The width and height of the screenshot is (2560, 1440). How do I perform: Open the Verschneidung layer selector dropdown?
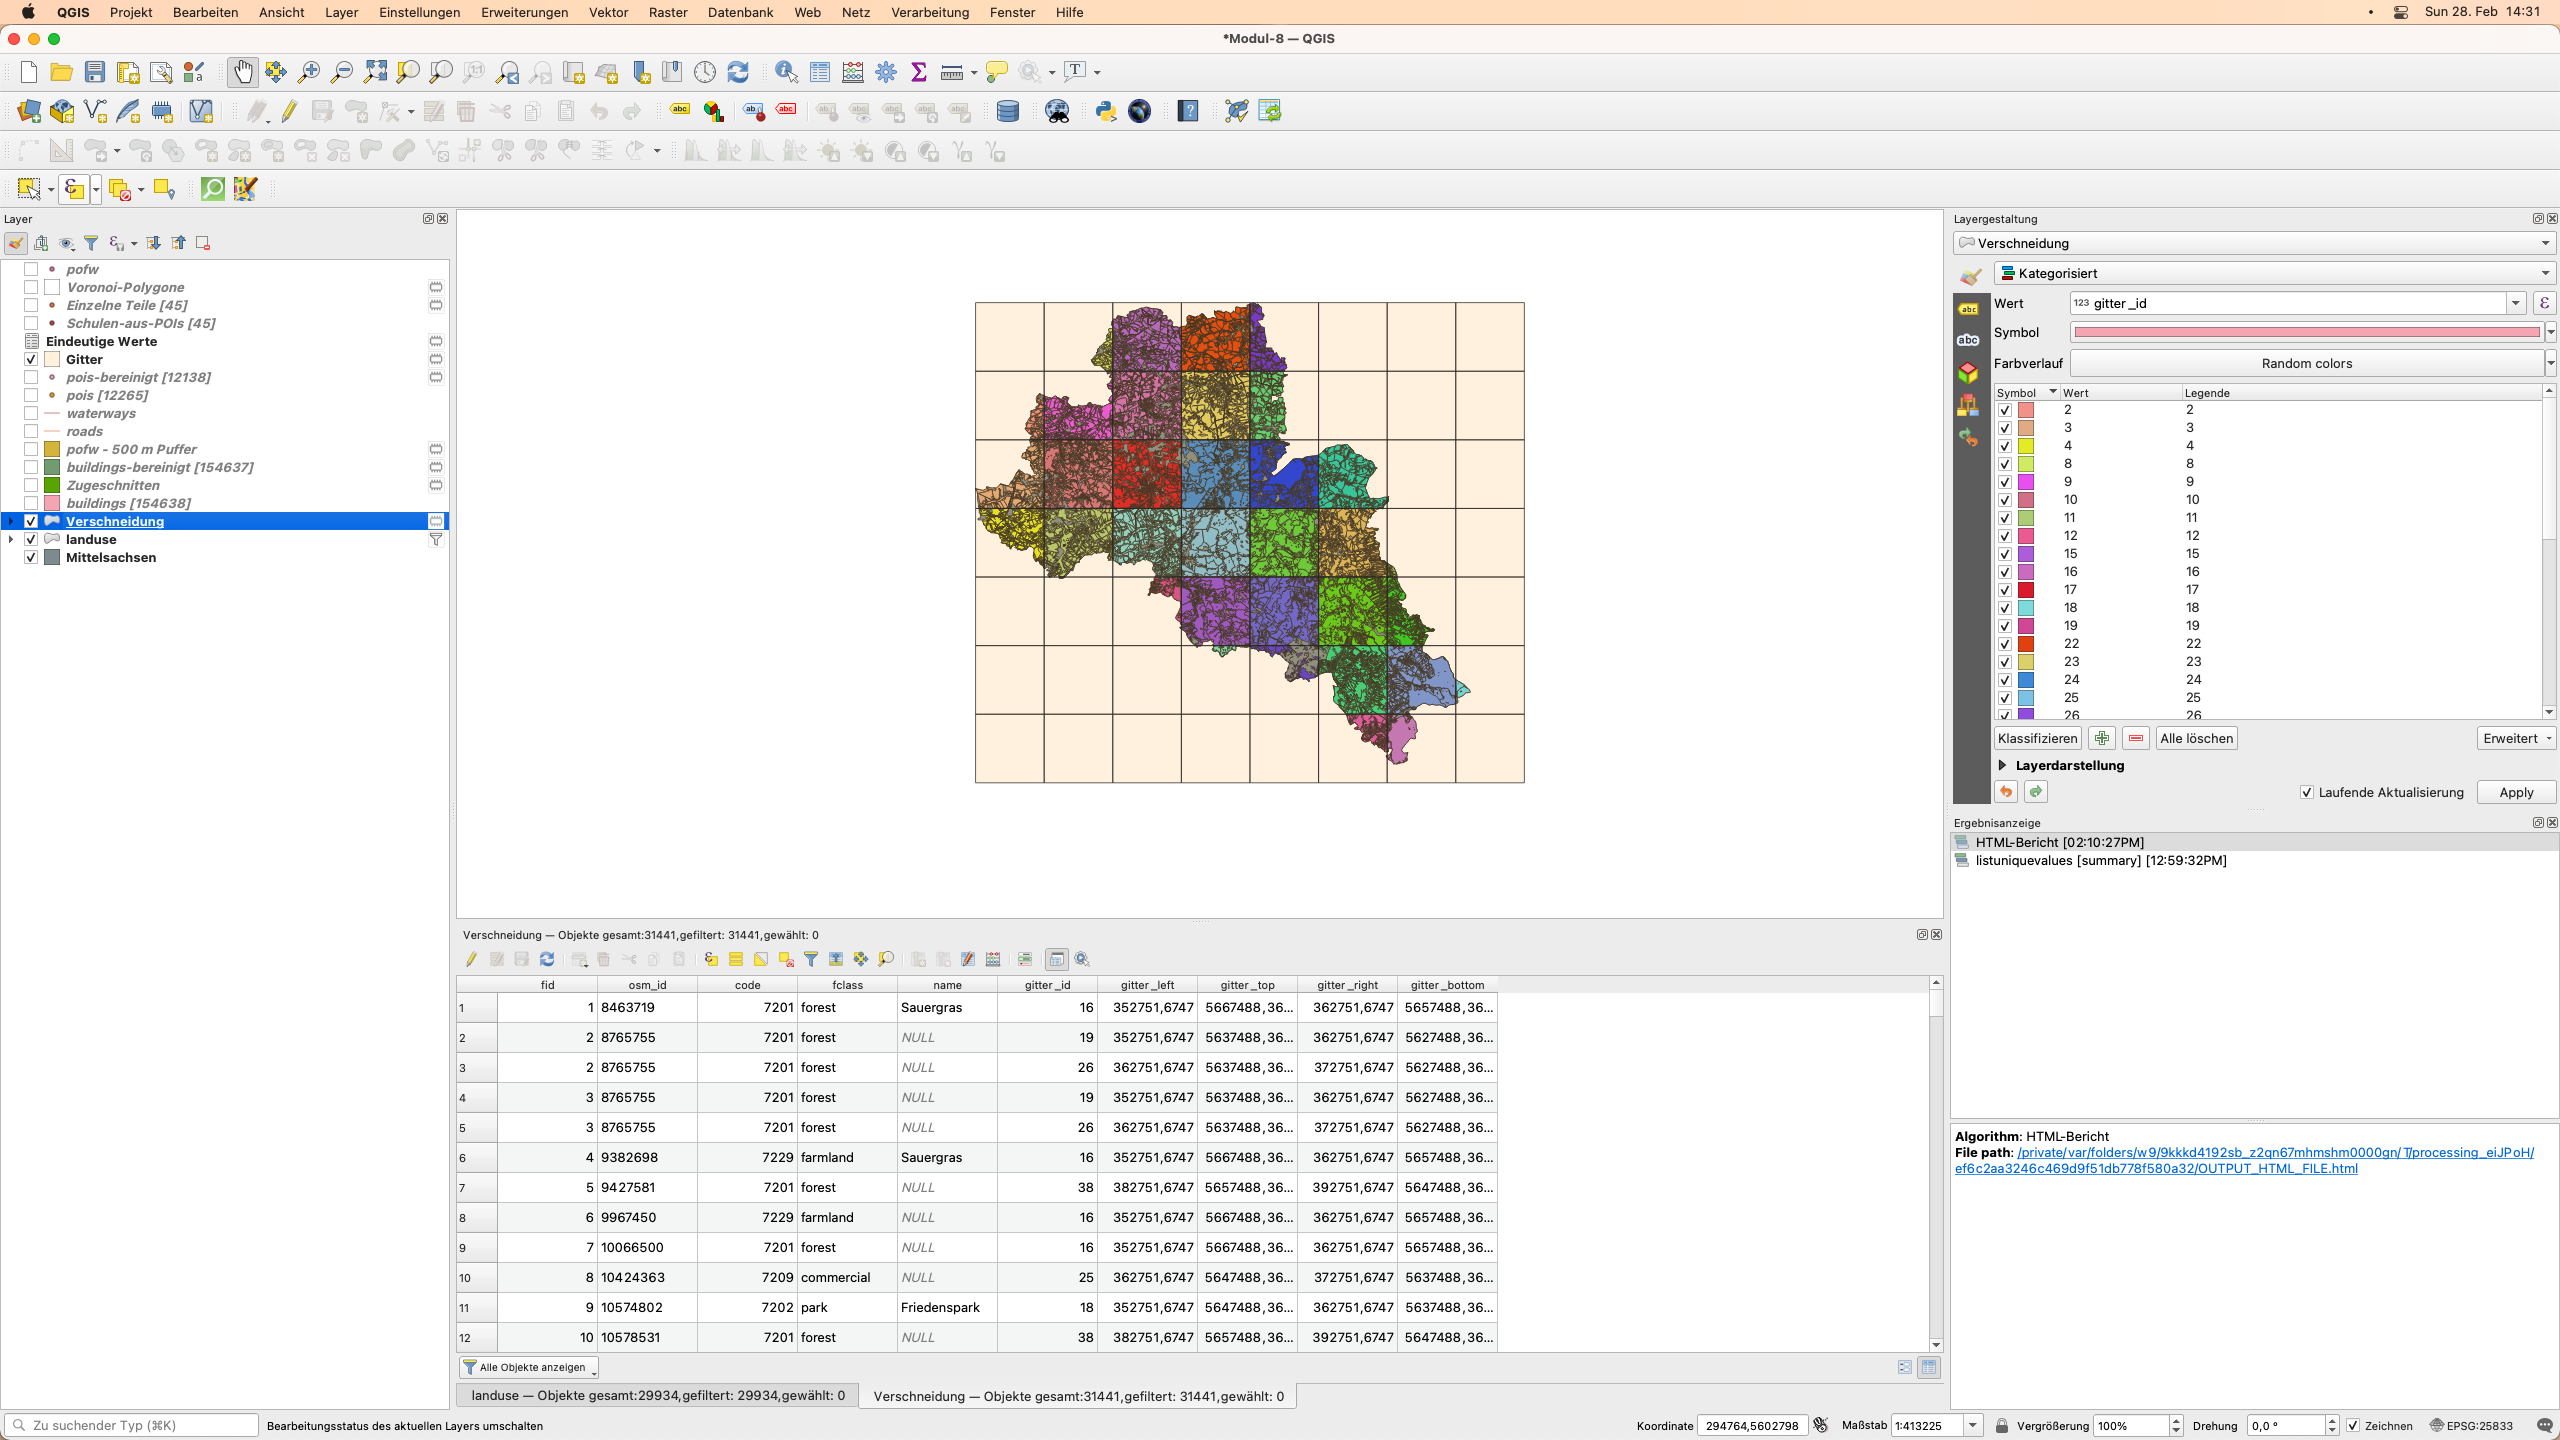(x=2255, y=243)
